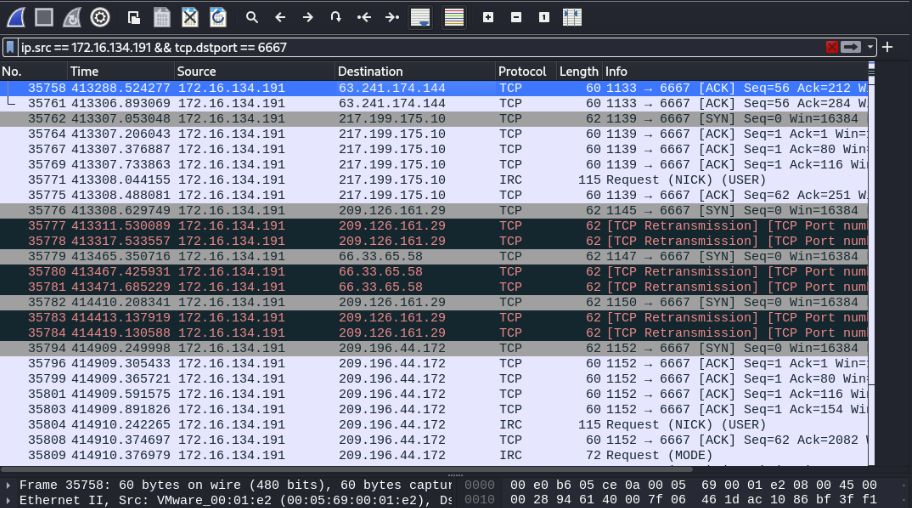Select SYN packet 35782

click(x=434, y=302)
